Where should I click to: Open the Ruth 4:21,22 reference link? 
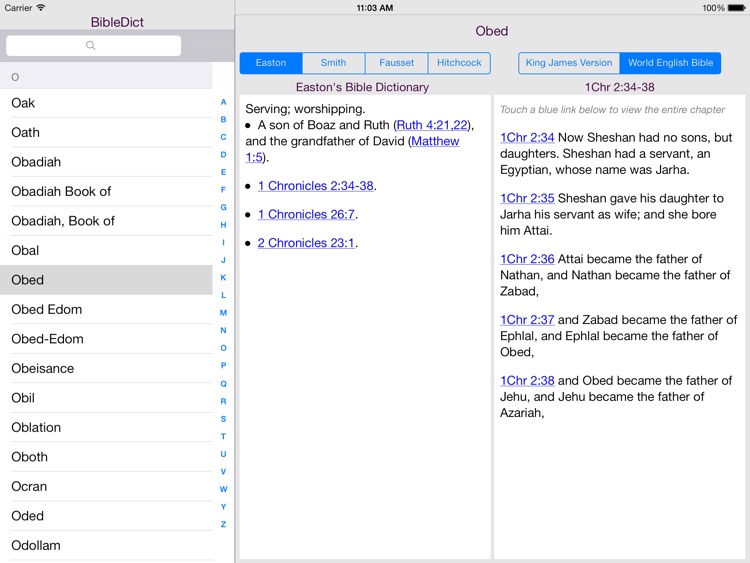click(x=432, y=125)
